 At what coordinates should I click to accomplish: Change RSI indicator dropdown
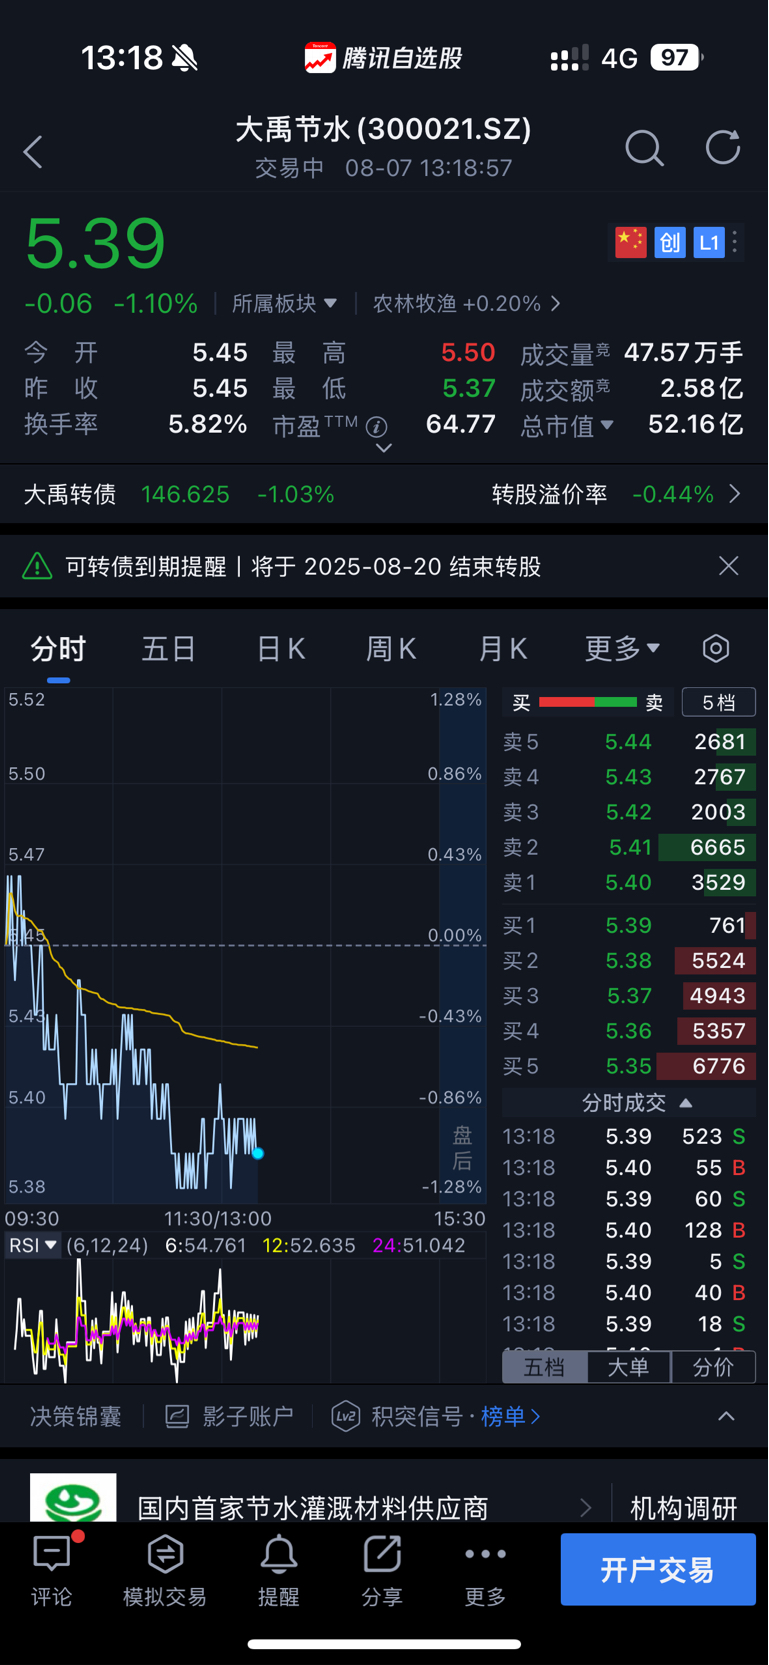pyautogui.click(x=33, y=1245)
